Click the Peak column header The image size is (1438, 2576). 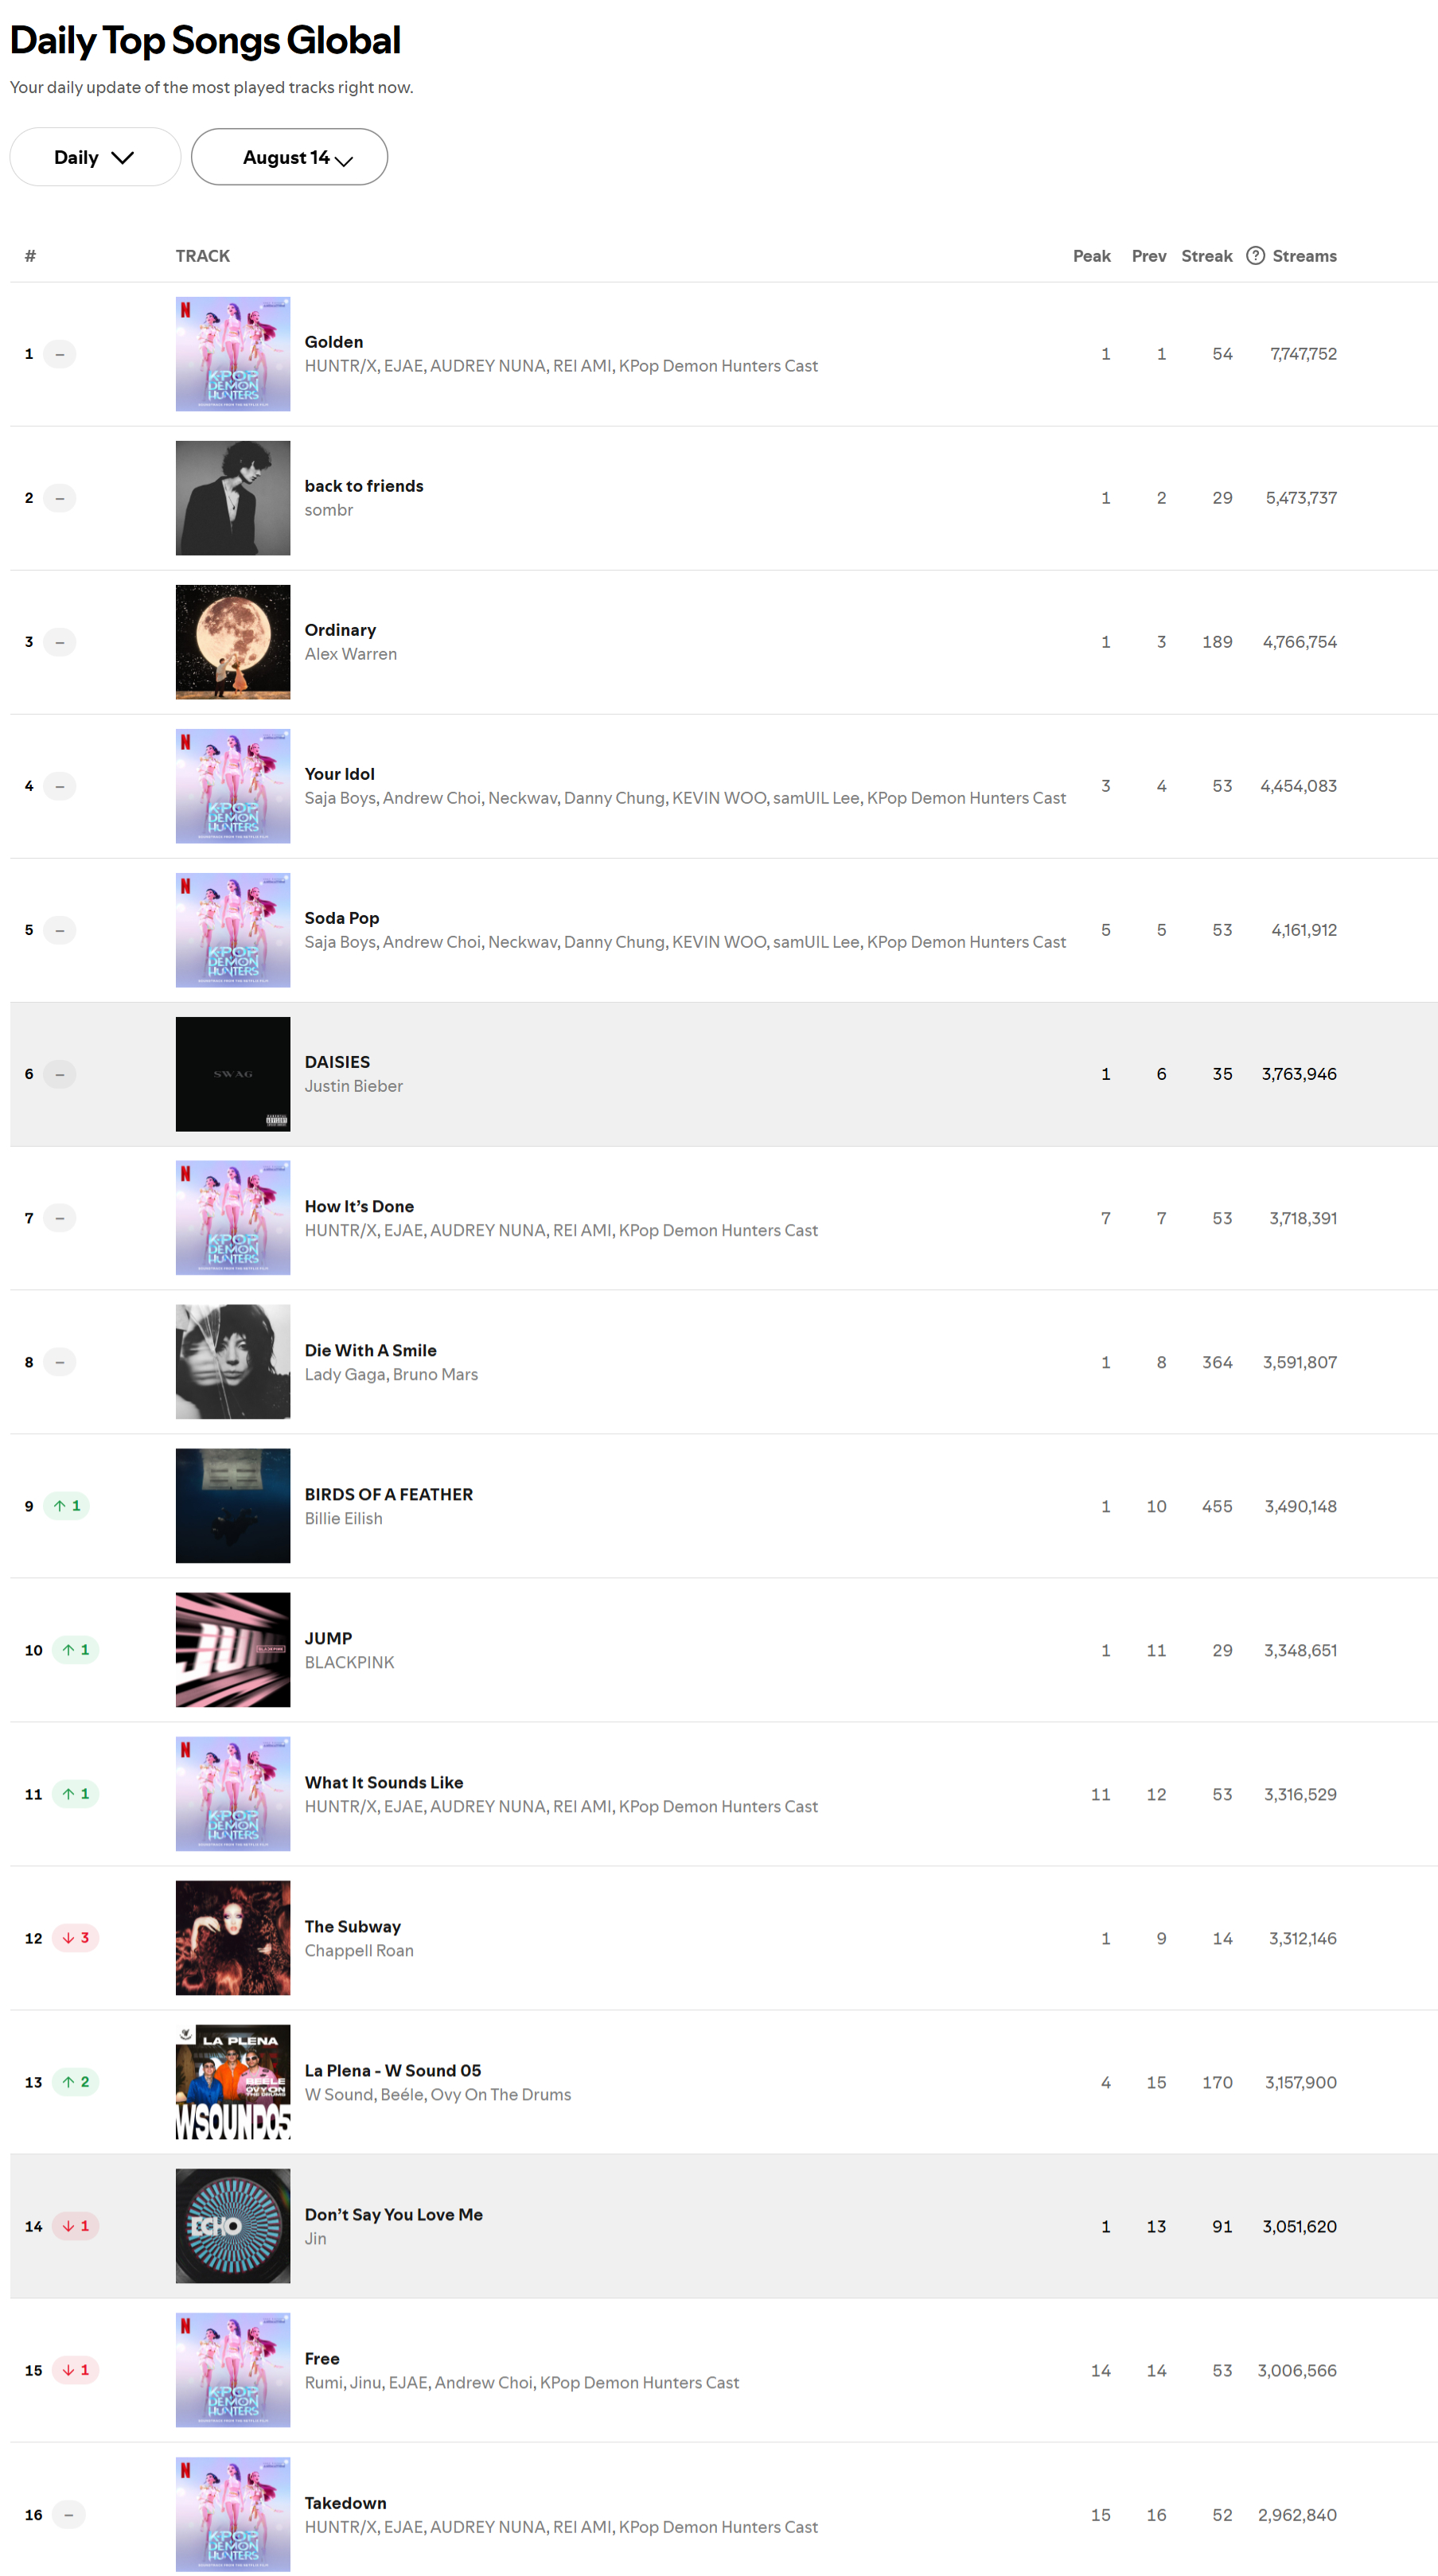click(x=1092, y=256)
